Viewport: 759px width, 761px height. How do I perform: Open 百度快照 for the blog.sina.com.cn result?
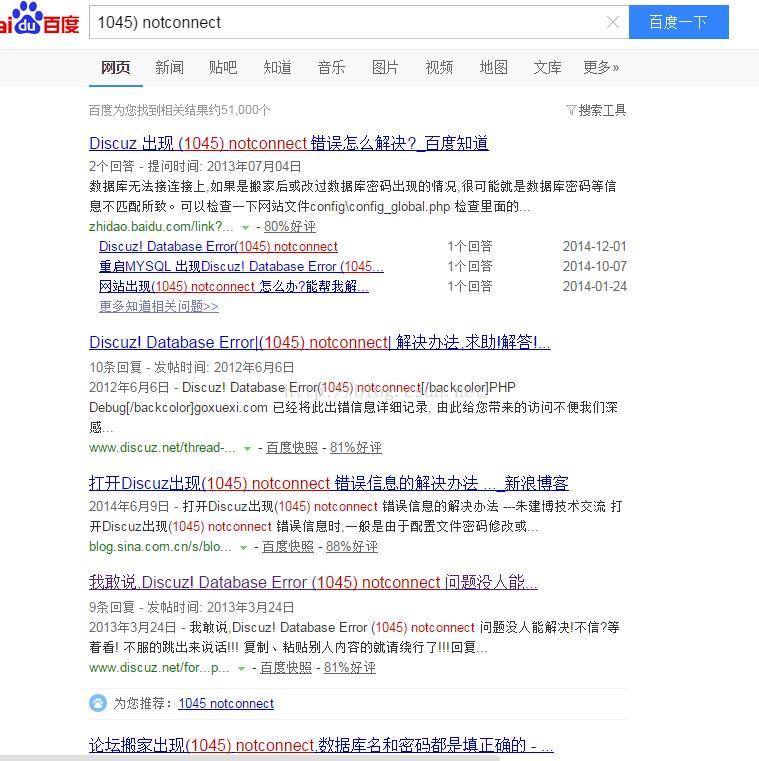(288, 546)
